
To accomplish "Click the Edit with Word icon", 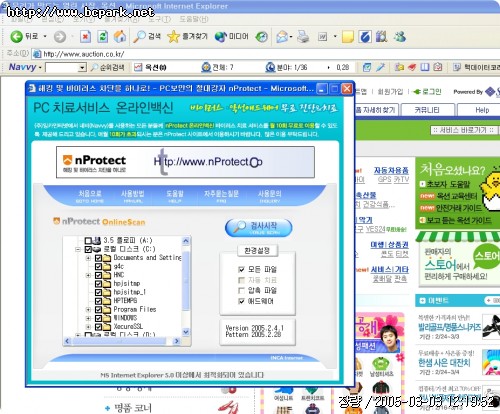I will 323,37.
